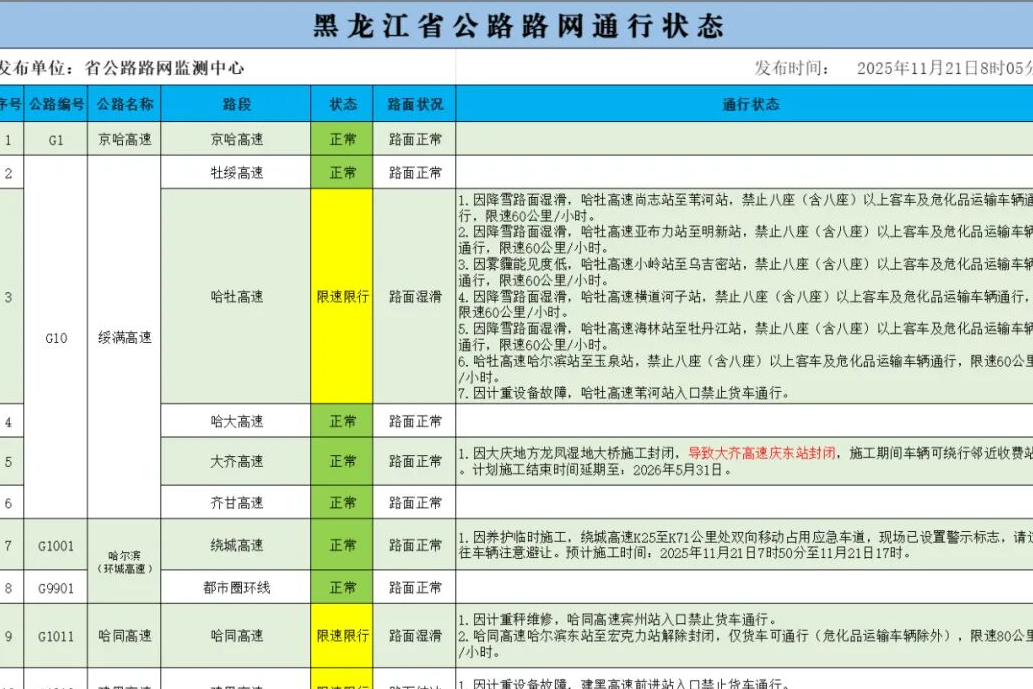Click the red 导致大齐高速庆东站封闭 text
The width and height of the screenshot is (1033, 689).
point(761,453)
